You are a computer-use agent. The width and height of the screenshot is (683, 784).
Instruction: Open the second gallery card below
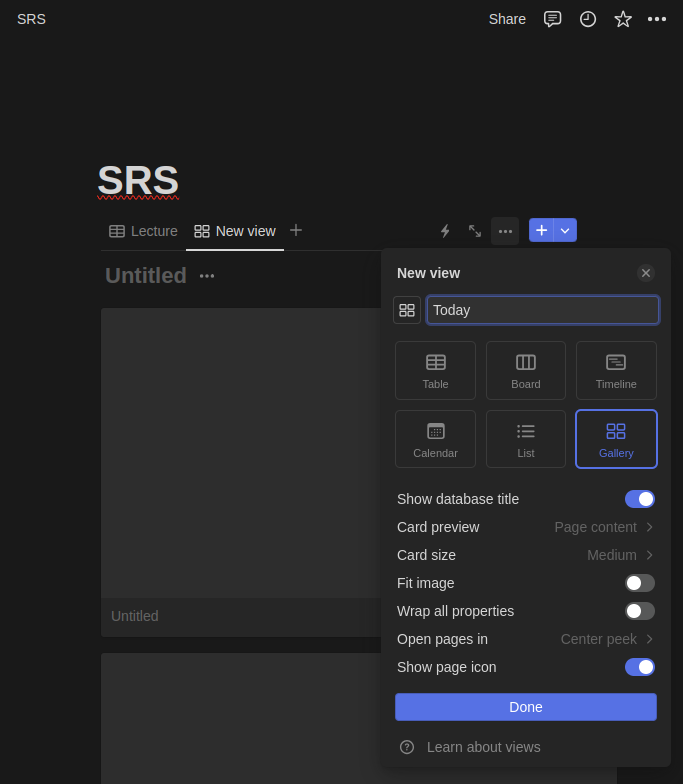click(241, 718)
